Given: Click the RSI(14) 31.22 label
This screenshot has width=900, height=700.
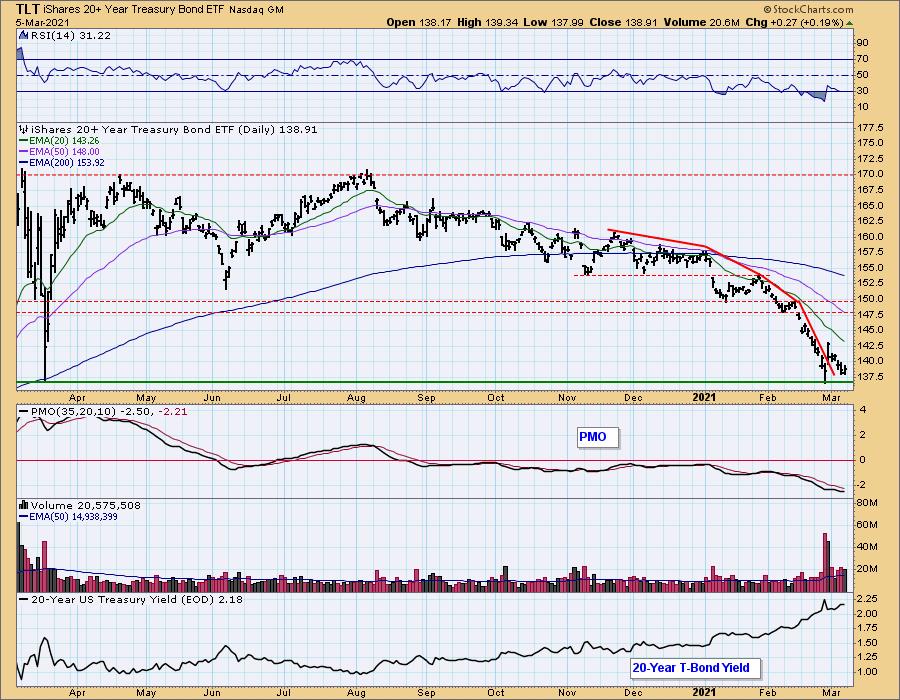Looking at the screenshot, I should 71,36.
